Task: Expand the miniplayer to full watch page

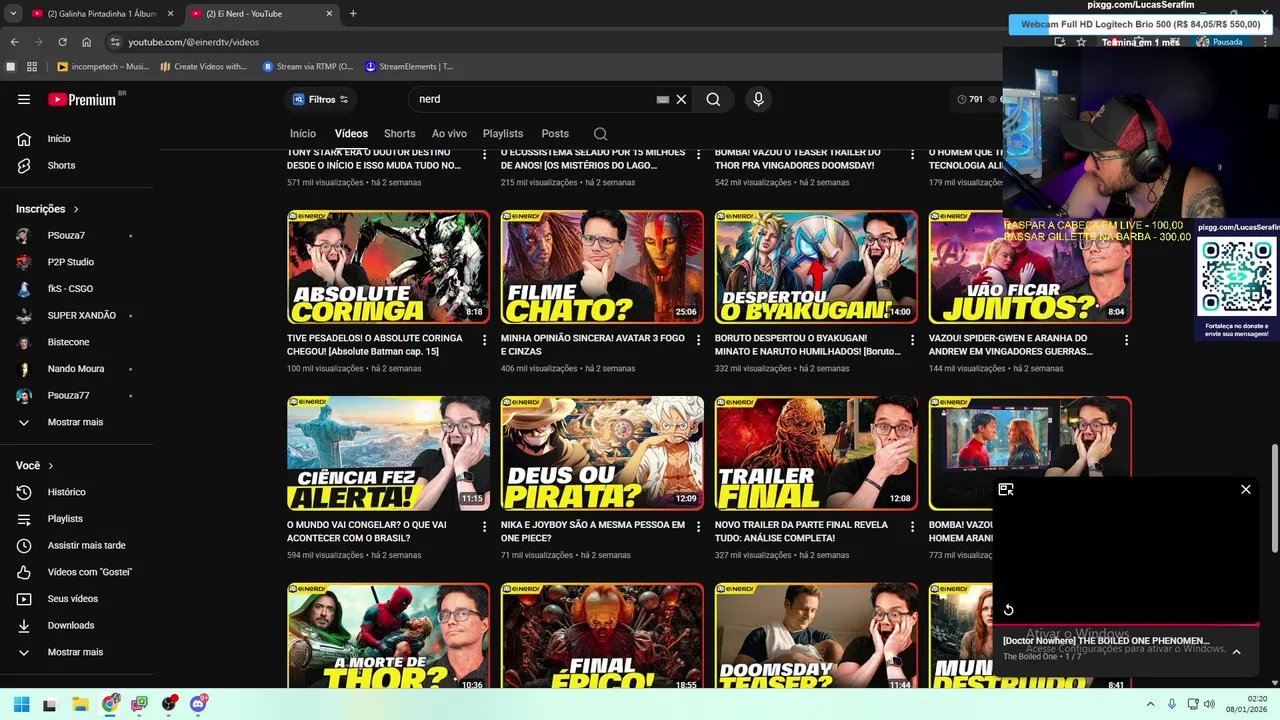Action: click(1006, 489)
